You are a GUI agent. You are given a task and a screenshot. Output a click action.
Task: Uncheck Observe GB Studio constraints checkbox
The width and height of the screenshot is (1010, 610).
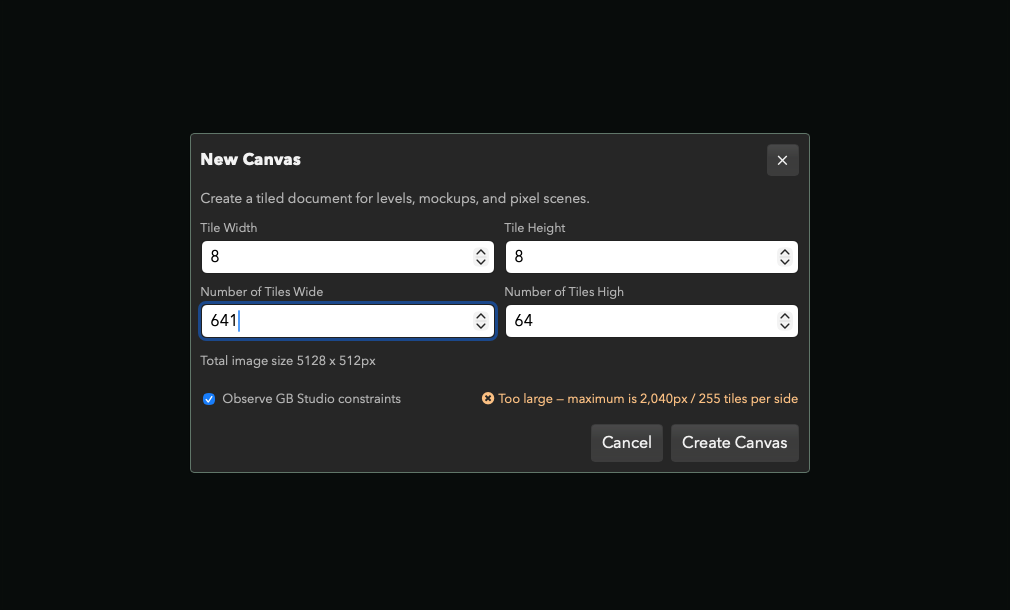[209, 399]
